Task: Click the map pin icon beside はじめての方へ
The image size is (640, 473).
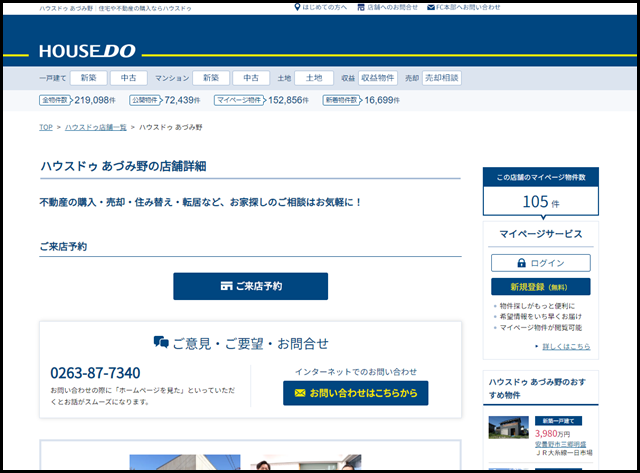Action: pos(297,7)
